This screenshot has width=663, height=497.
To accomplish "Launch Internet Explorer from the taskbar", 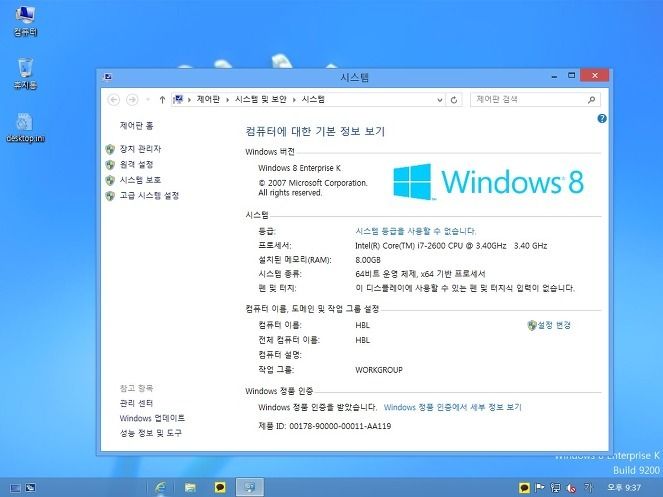I will [160, 487].
